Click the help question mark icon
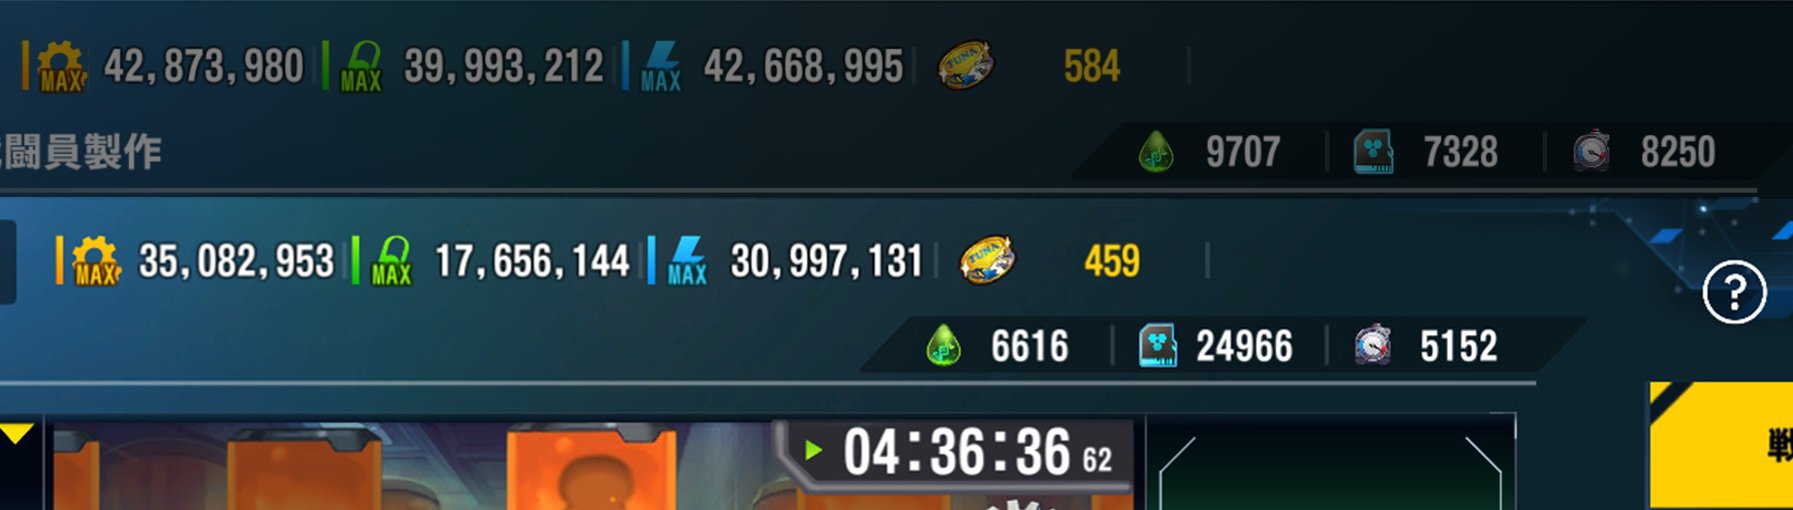The height and width of the screenshot is (510, 1793). (x=1734, y=292)
